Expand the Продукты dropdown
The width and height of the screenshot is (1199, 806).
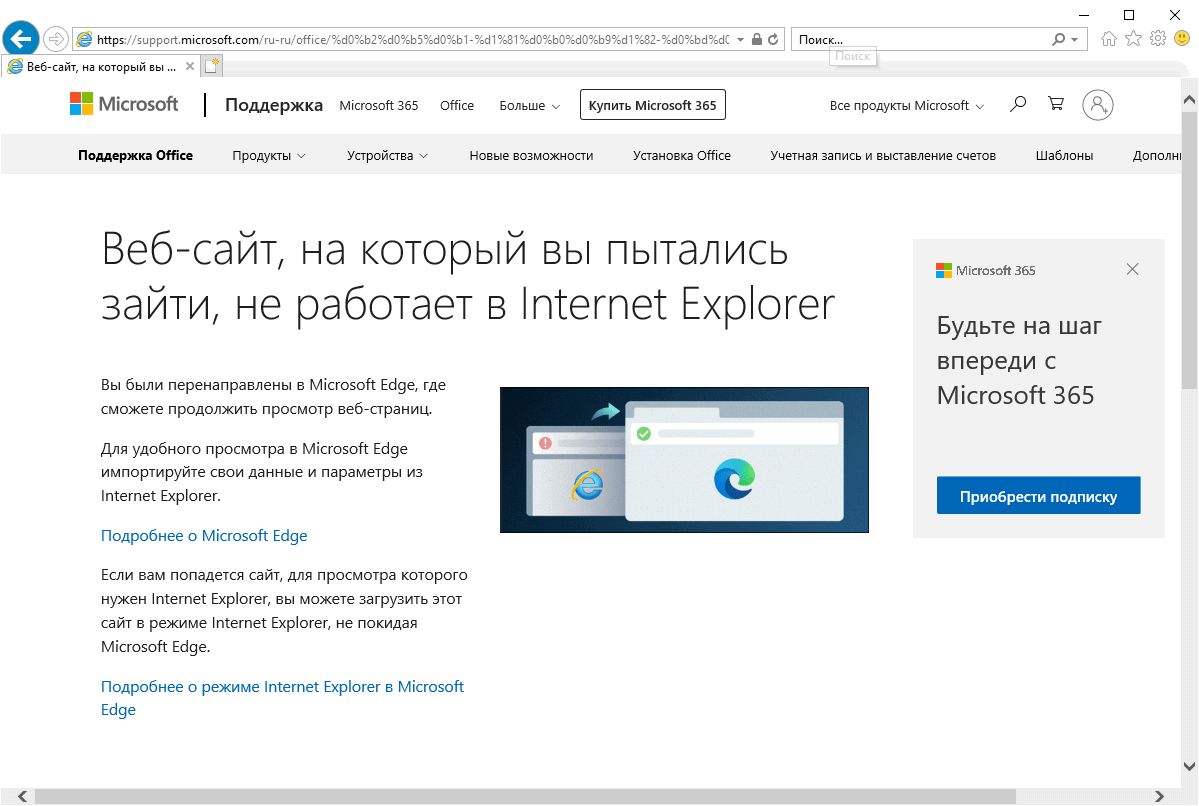tap(268, 155)
